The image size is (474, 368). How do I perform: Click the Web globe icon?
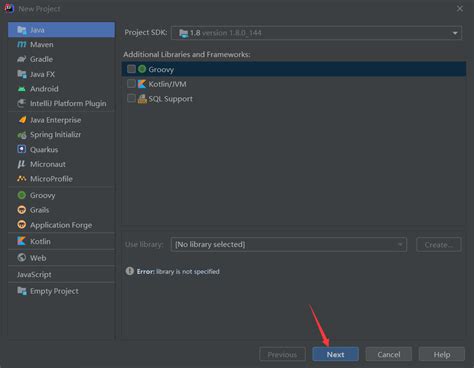(22, 258)
